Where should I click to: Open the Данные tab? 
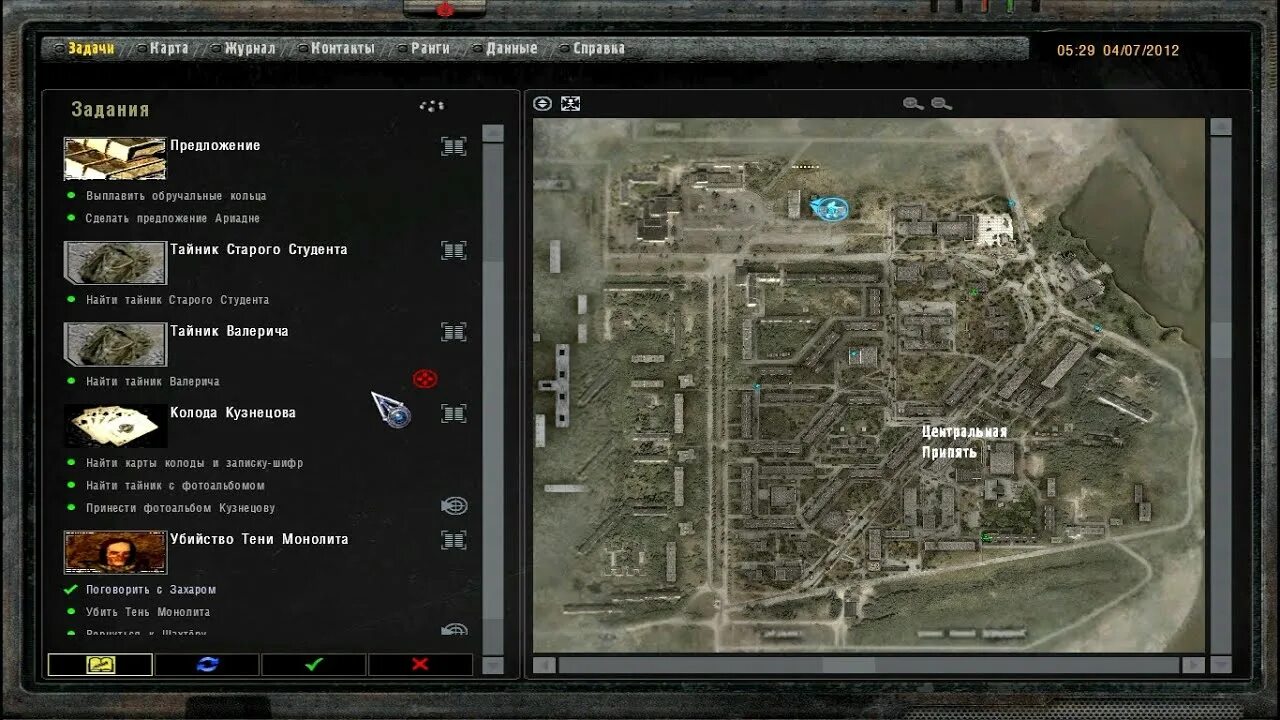coord(512,48)
